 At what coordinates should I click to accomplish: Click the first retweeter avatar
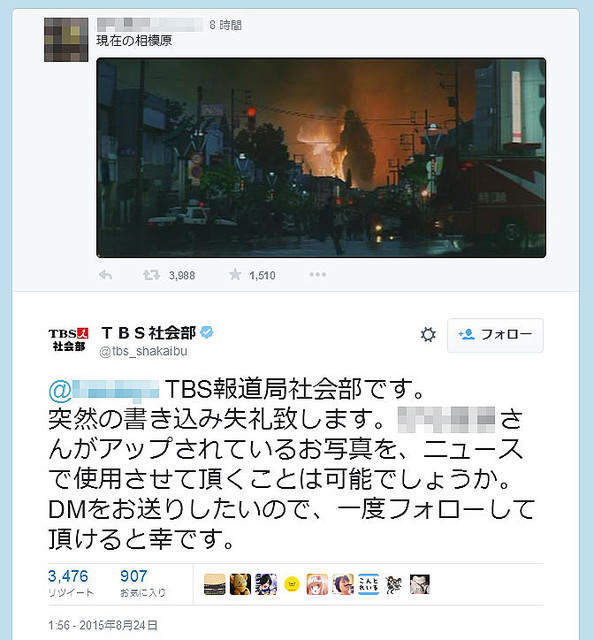click(x=215, y=584)
